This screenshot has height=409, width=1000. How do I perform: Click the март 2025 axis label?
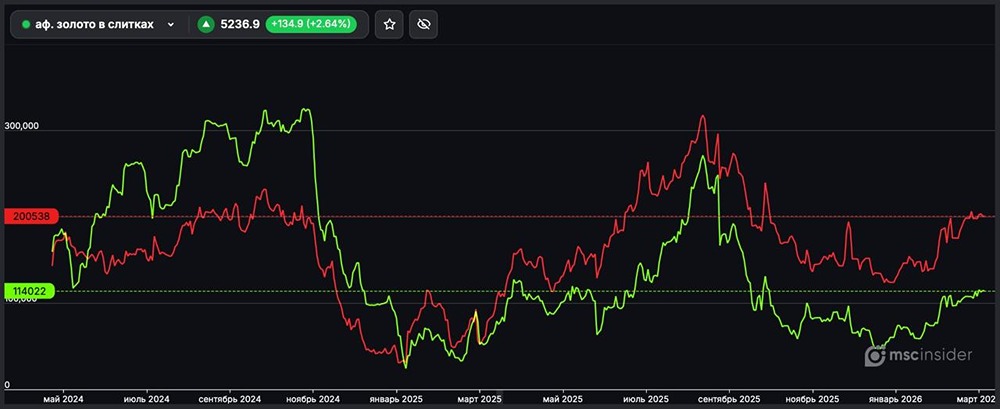pyautogui.click(x=480, y=398)
